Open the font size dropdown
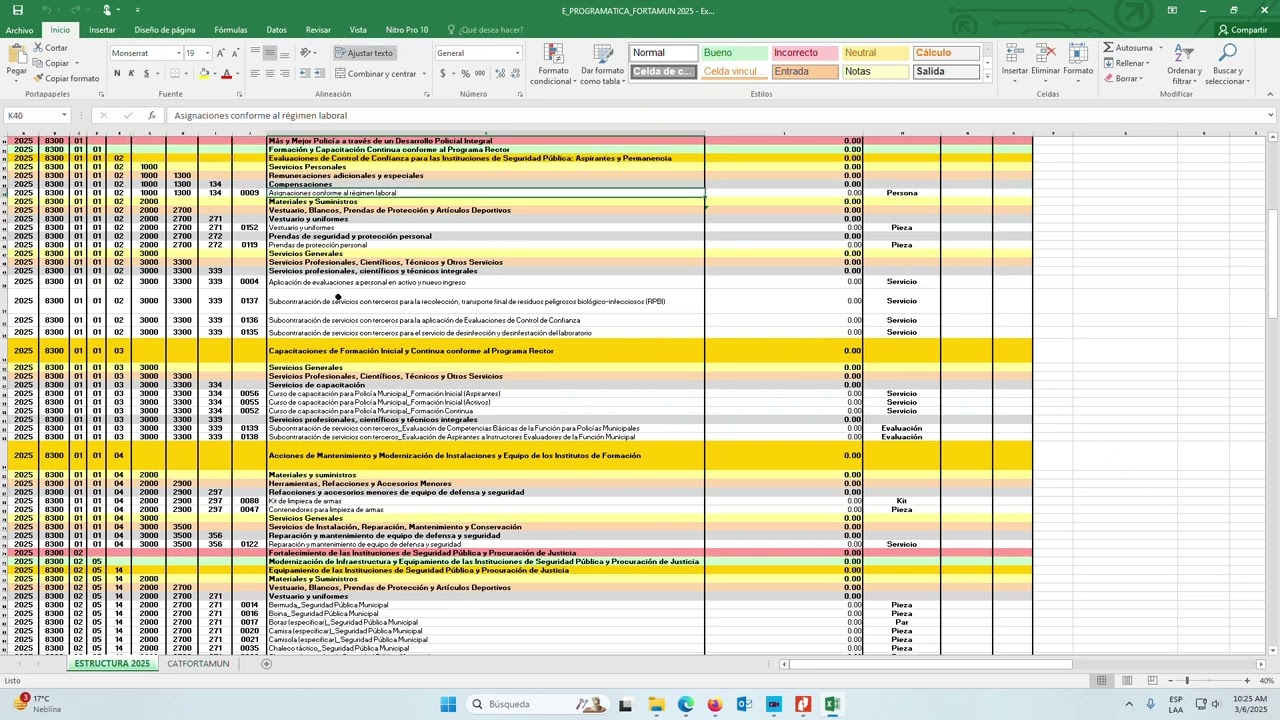The image size is (1280, 720). tap(208, 53)
